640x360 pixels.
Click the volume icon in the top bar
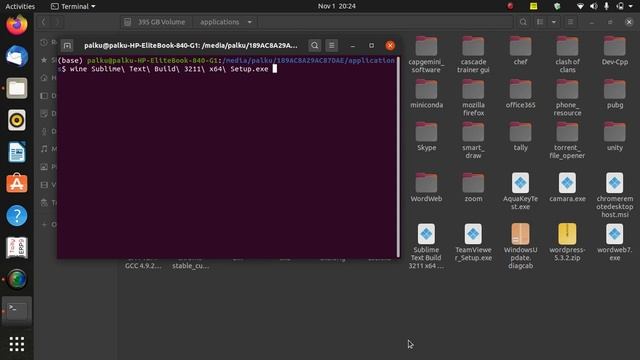point(593,6)
